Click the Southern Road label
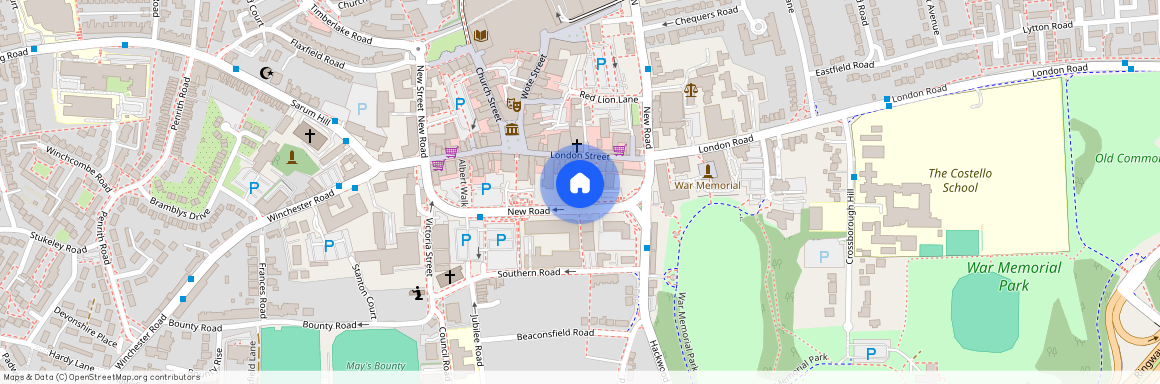Screen dimensions: 1160x384 (x=529, y=273)
